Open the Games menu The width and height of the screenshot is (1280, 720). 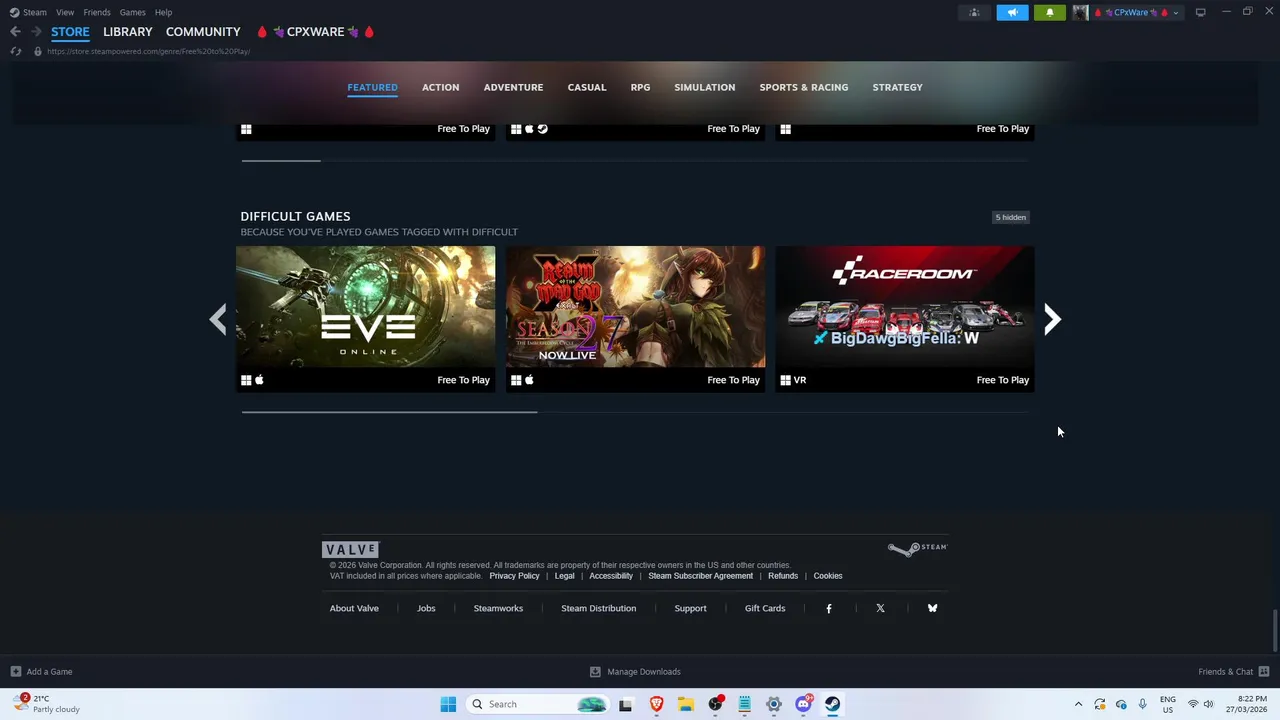tap(132, 12)
